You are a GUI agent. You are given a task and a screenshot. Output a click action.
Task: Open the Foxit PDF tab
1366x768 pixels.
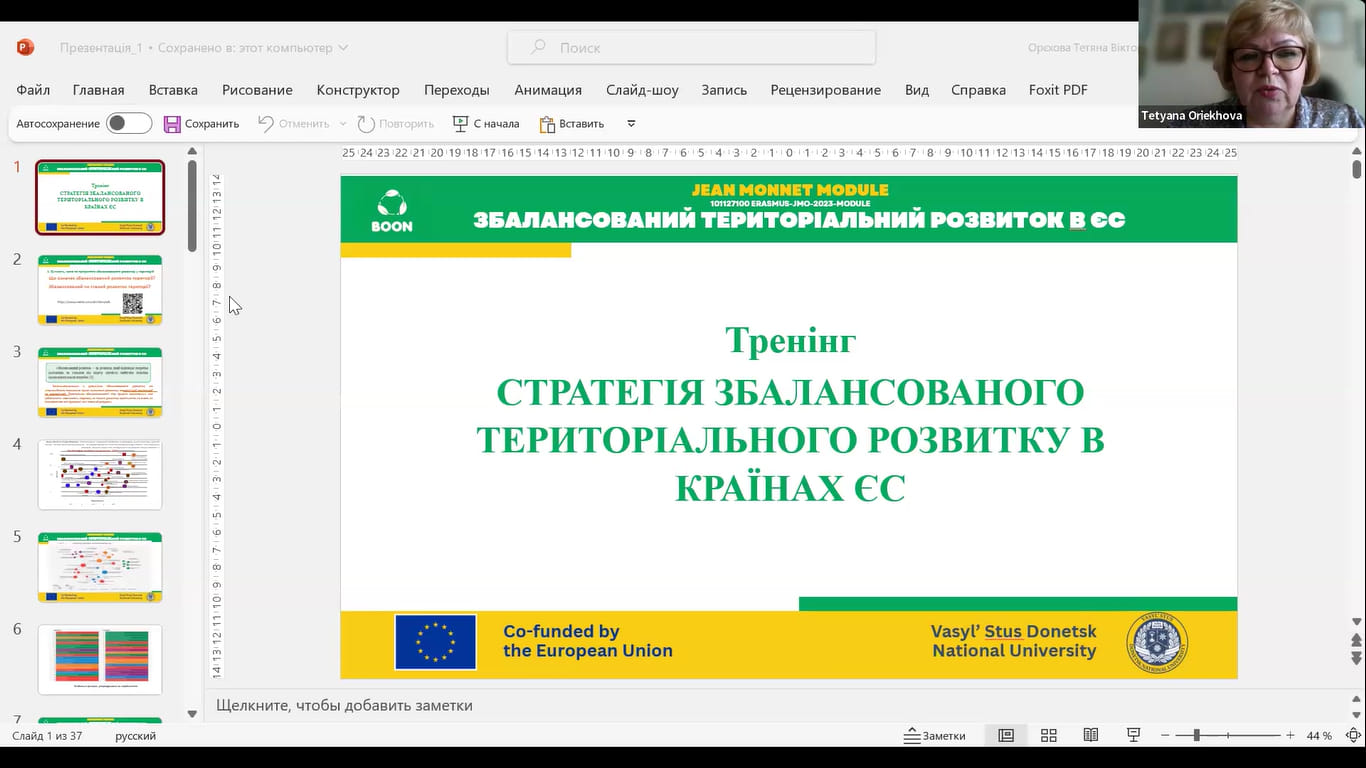[1058, 90]
